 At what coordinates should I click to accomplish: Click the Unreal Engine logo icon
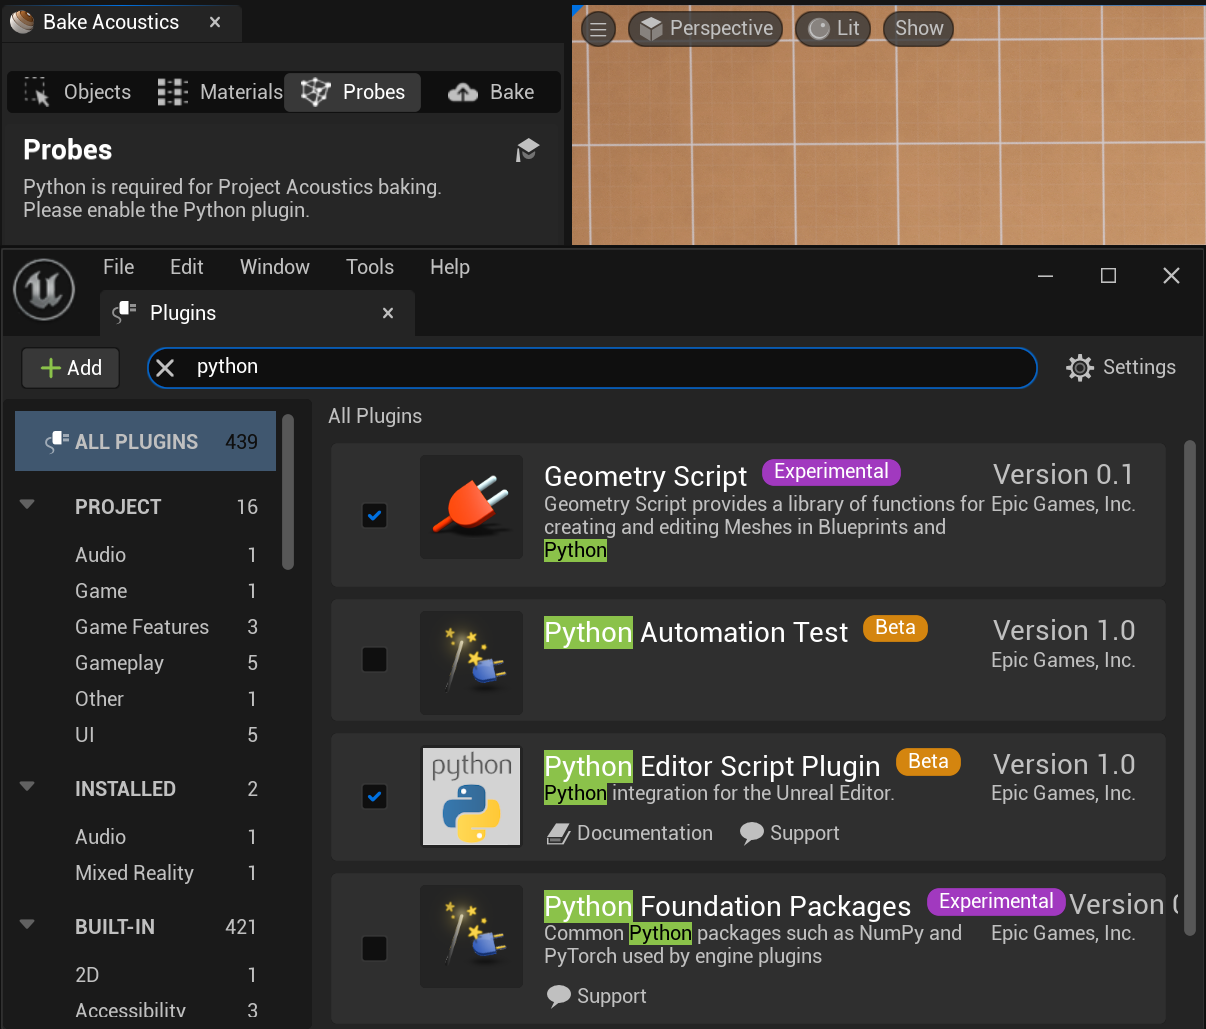[x=44, y=289]
